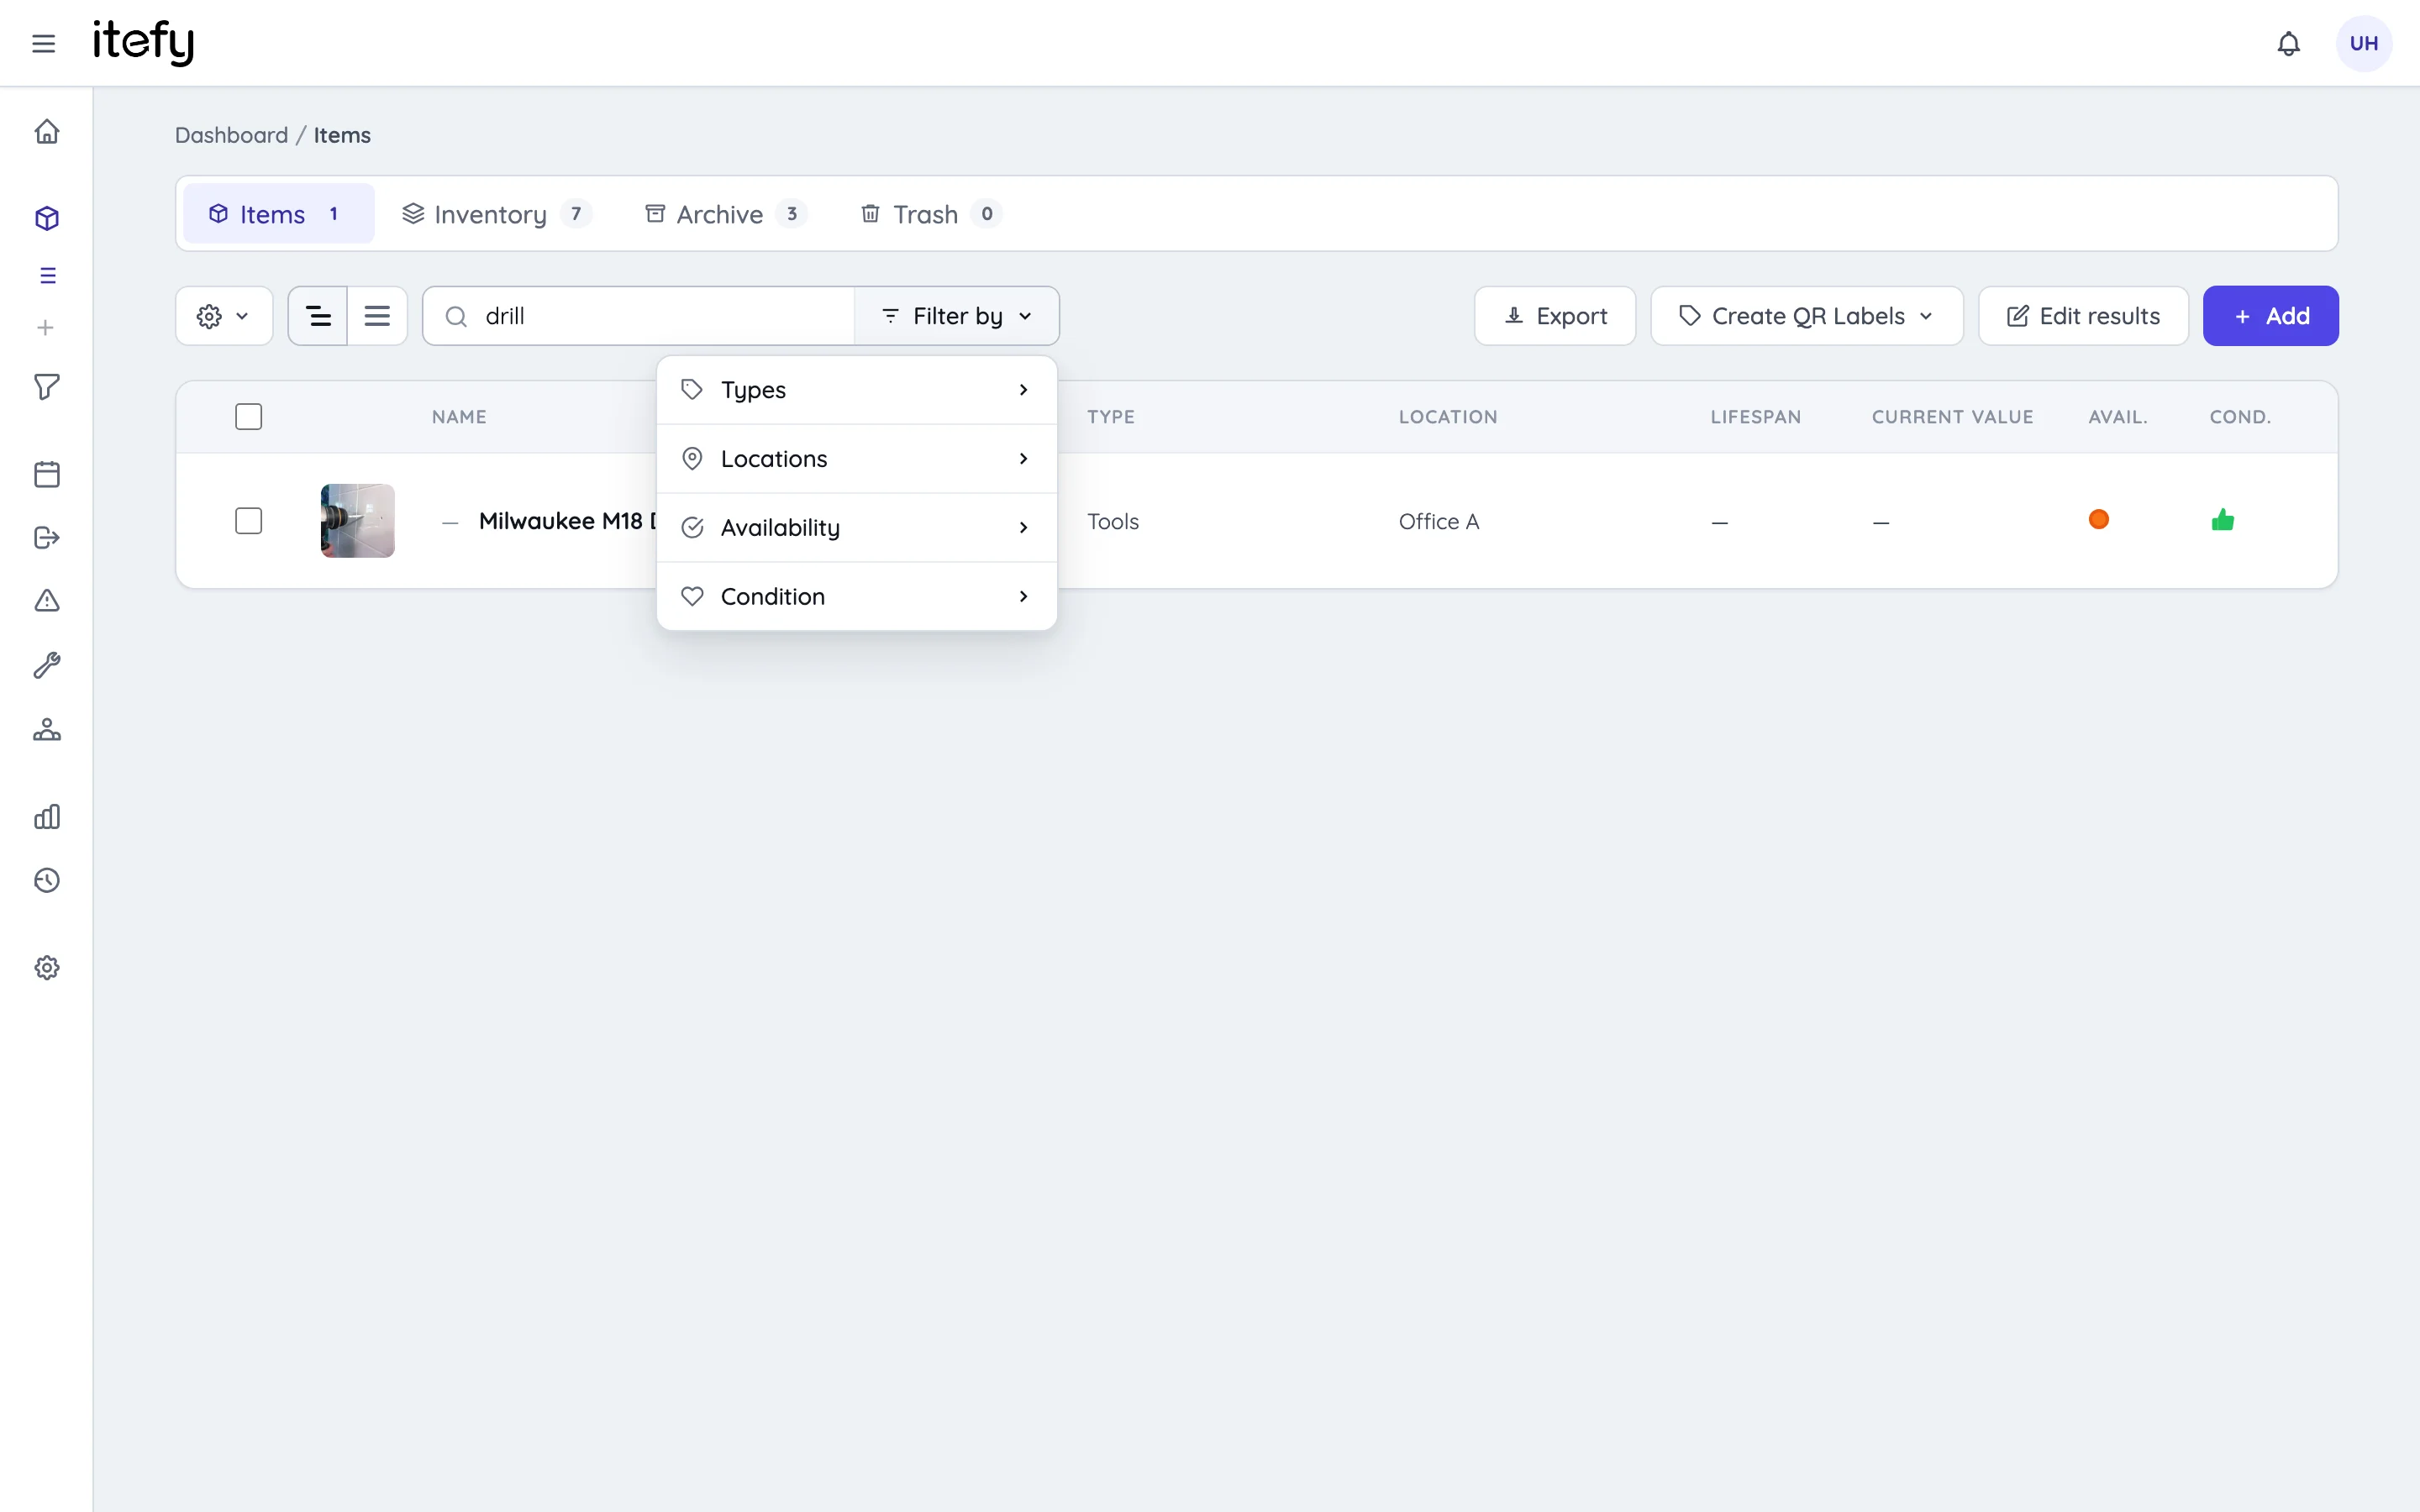Open the Milwaukee M18 item name

click(568, 521)
